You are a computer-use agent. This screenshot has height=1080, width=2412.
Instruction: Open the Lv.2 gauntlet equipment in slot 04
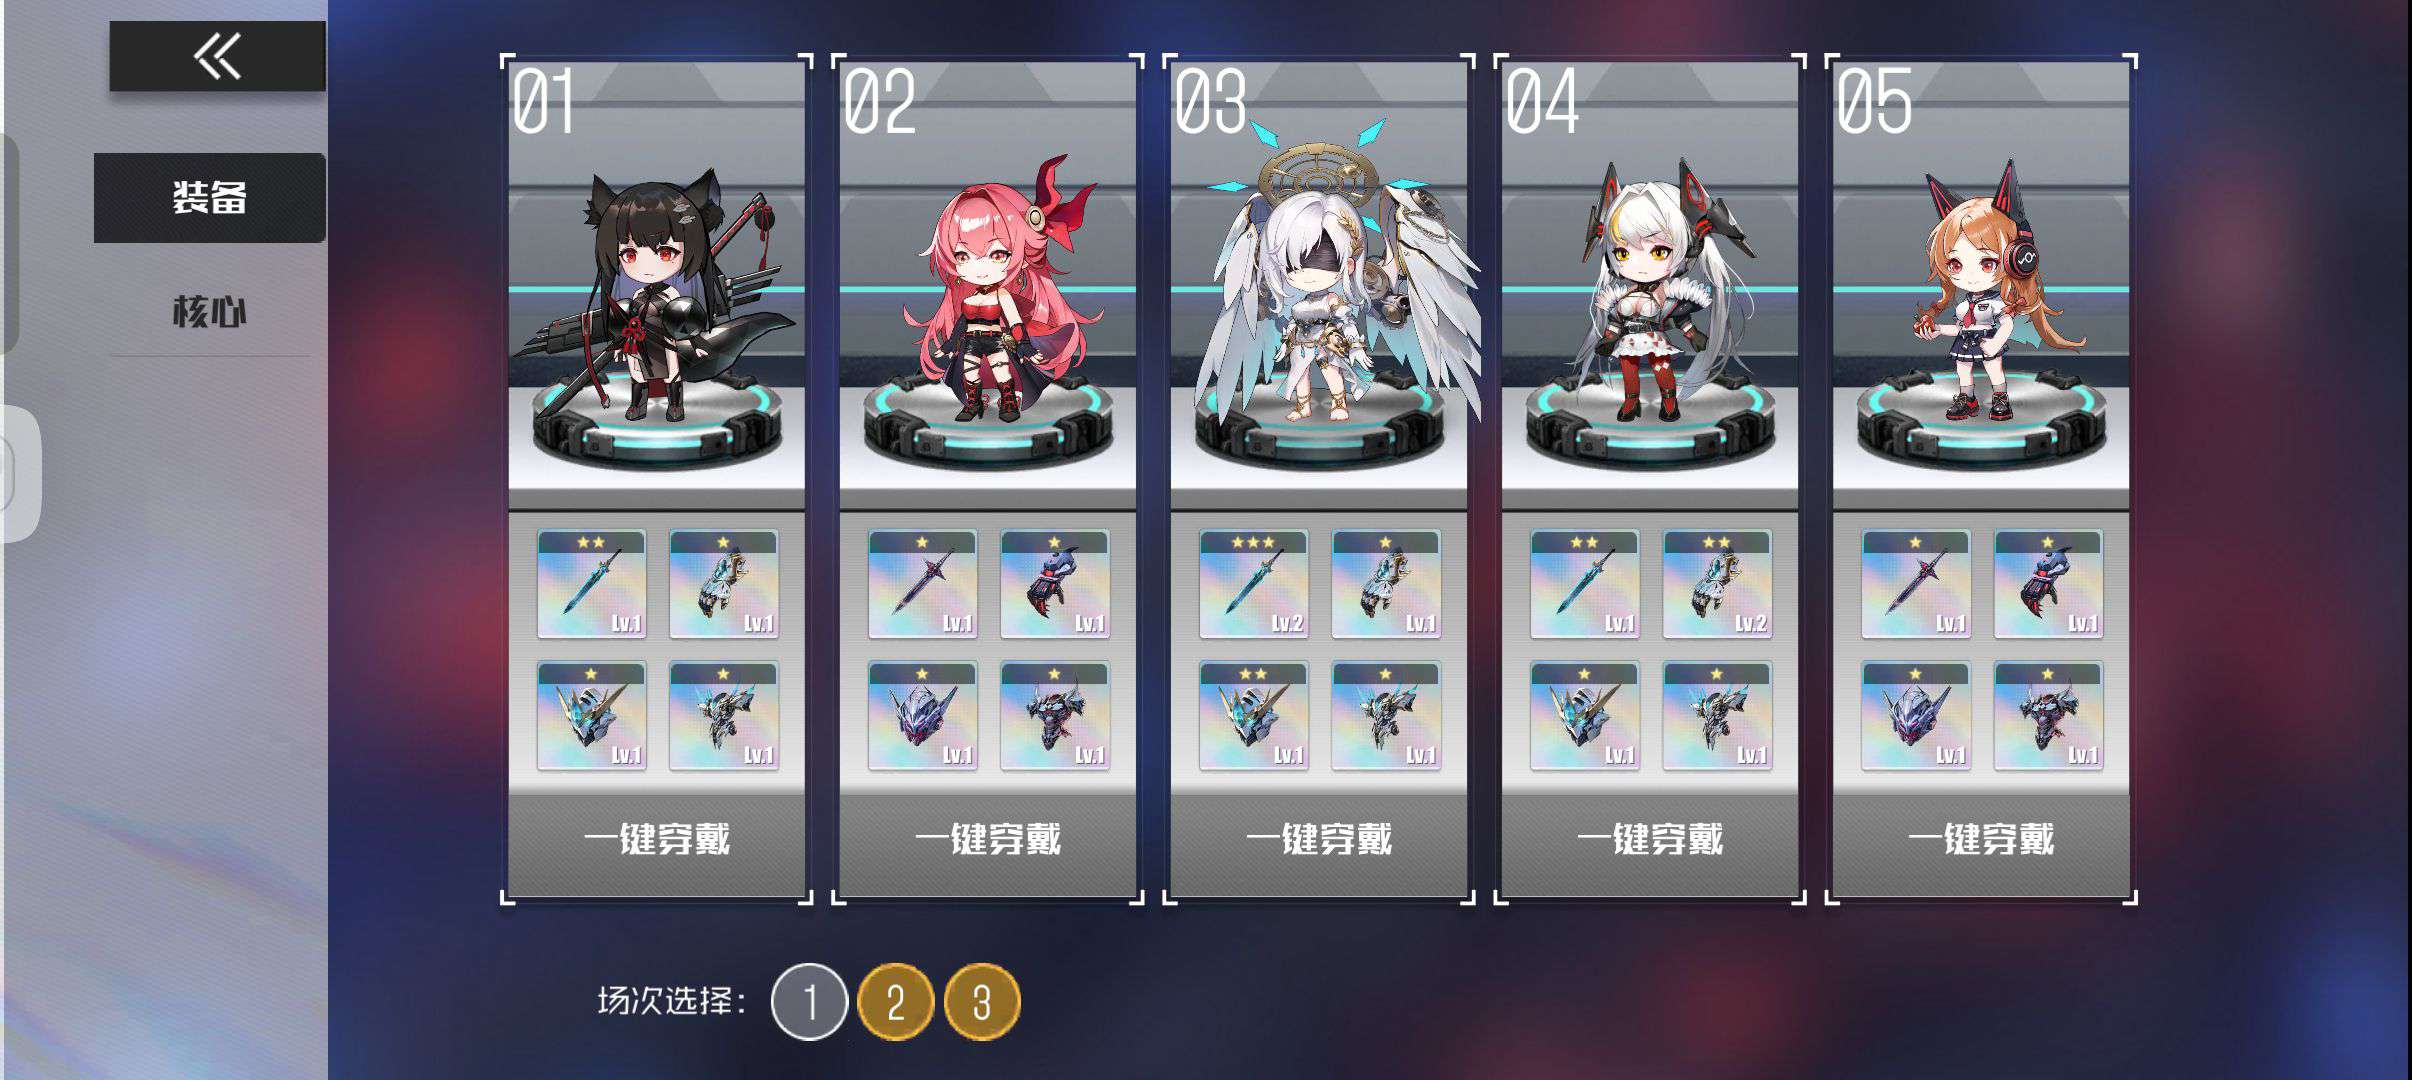pos(1716,584)
